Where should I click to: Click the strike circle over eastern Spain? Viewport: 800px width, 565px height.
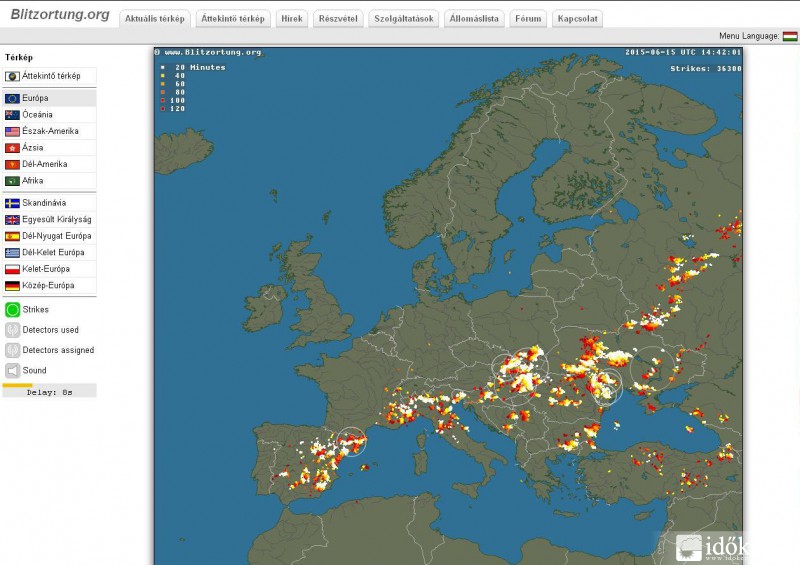coord(352,441)
